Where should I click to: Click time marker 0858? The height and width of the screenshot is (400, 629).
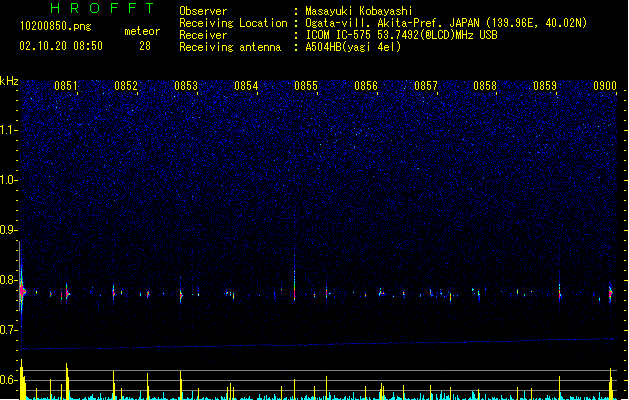pyautogui.click(x=485, y=86)
